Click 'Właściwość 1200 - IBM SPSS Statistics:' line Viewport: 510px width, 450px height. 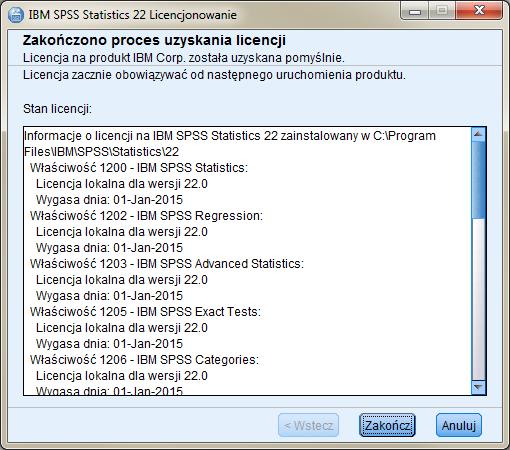pyautogui.click(x=139, y=168)
